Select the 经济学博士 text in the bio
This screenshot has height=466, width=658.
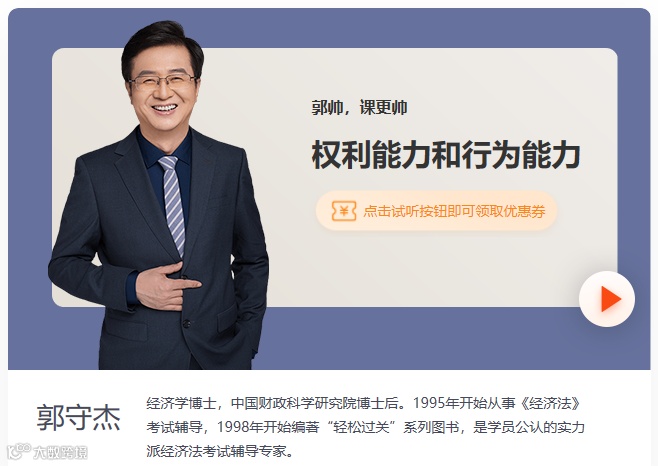pyautogui.click(x=181, y=403)
